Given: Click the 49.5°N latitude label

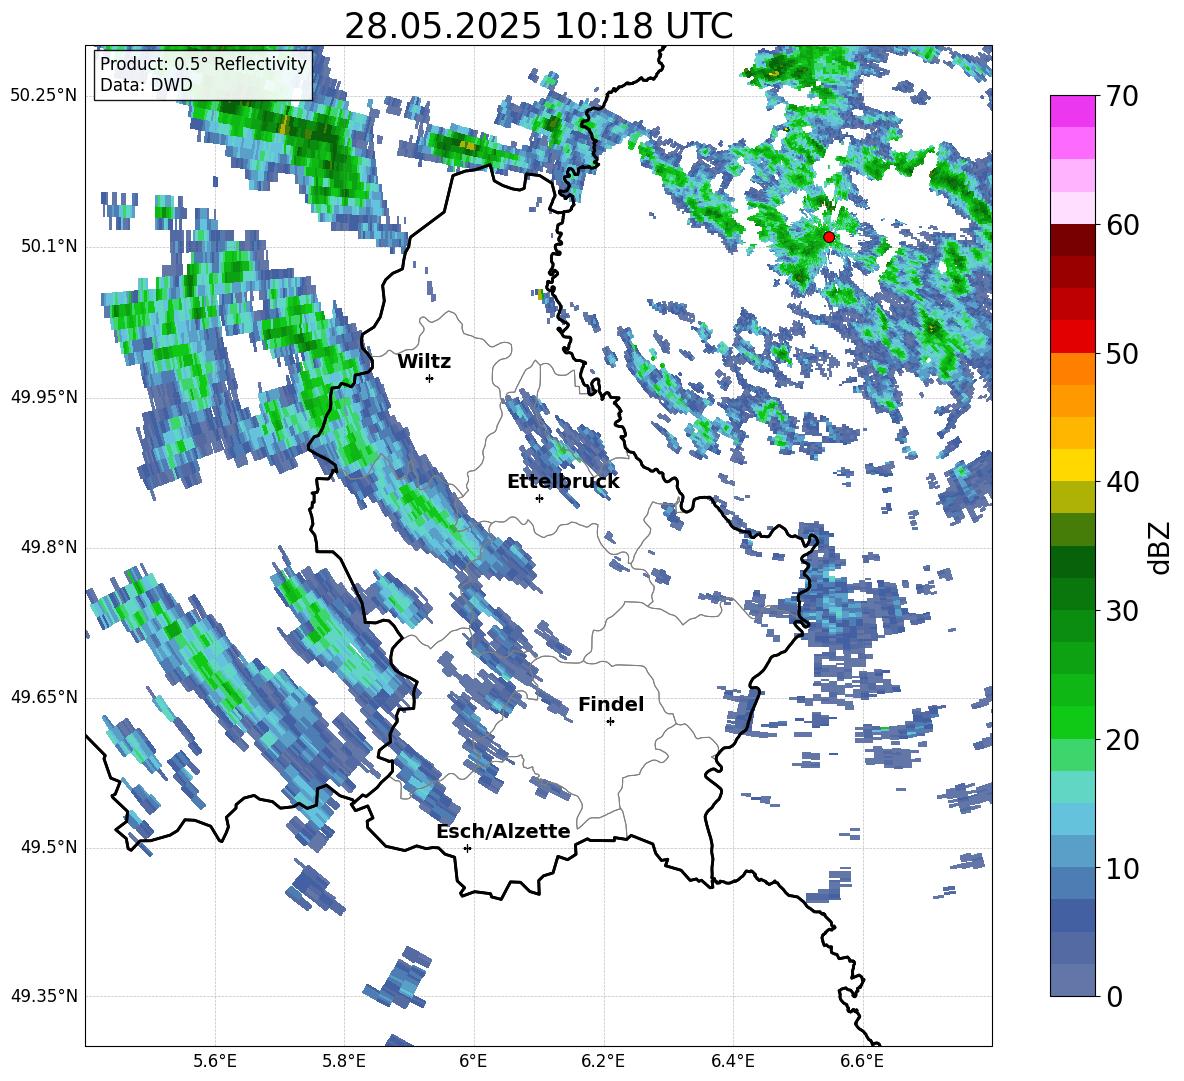Looking at the screenshot, I should coord(48,847).
